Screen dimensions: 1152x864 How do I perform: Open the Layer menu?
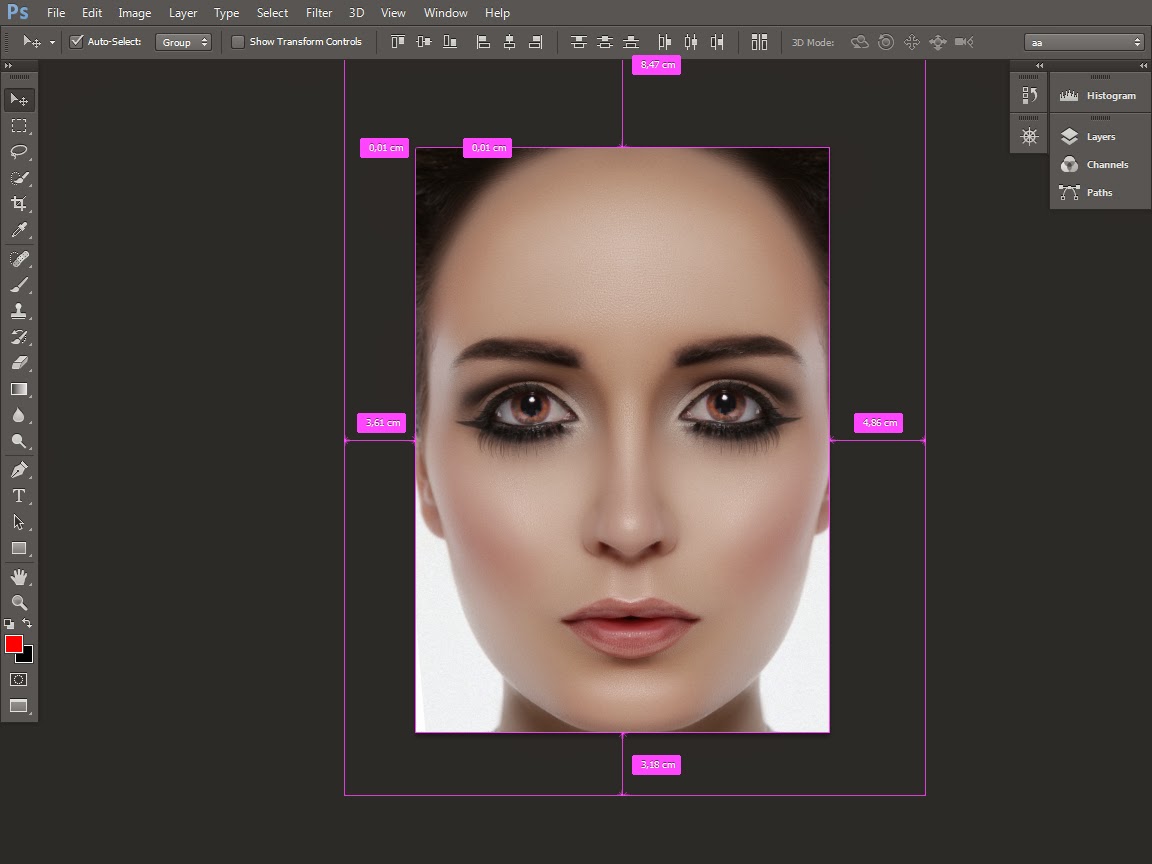tap(183, 13)
